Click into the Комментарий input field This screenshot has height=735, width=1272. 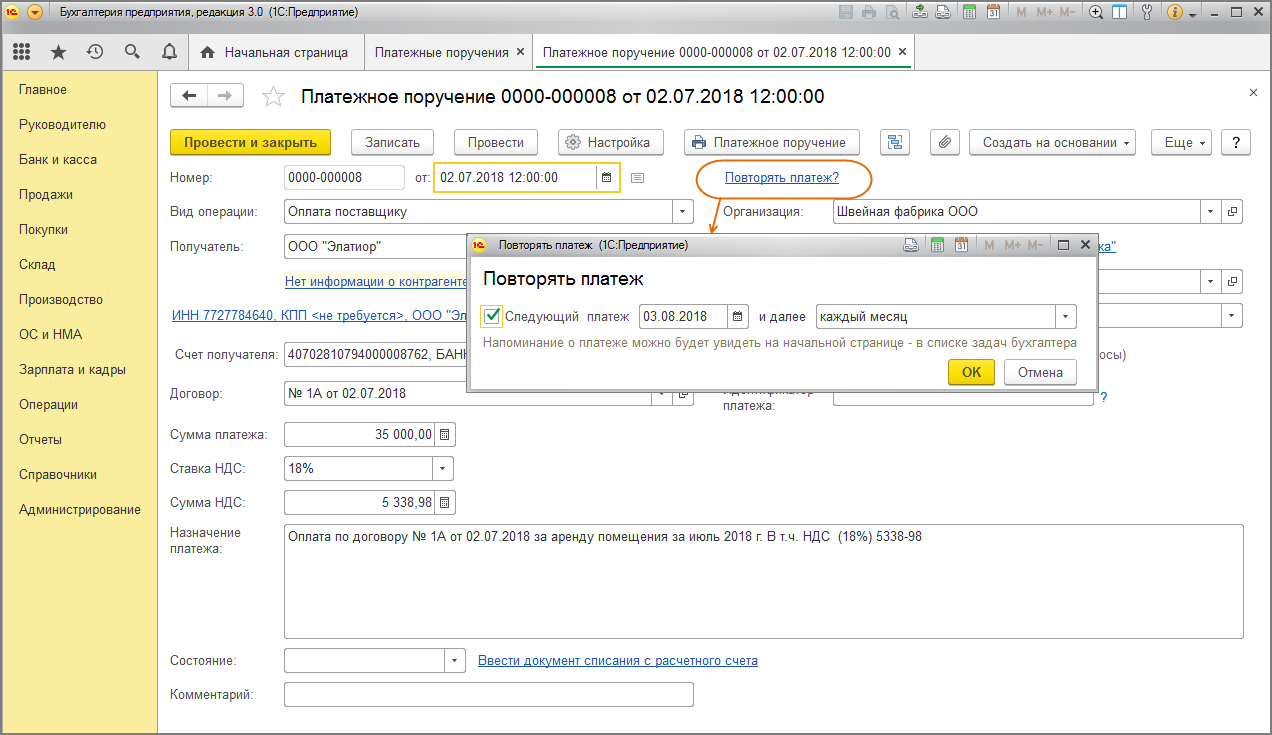click(x=488, y=694)
